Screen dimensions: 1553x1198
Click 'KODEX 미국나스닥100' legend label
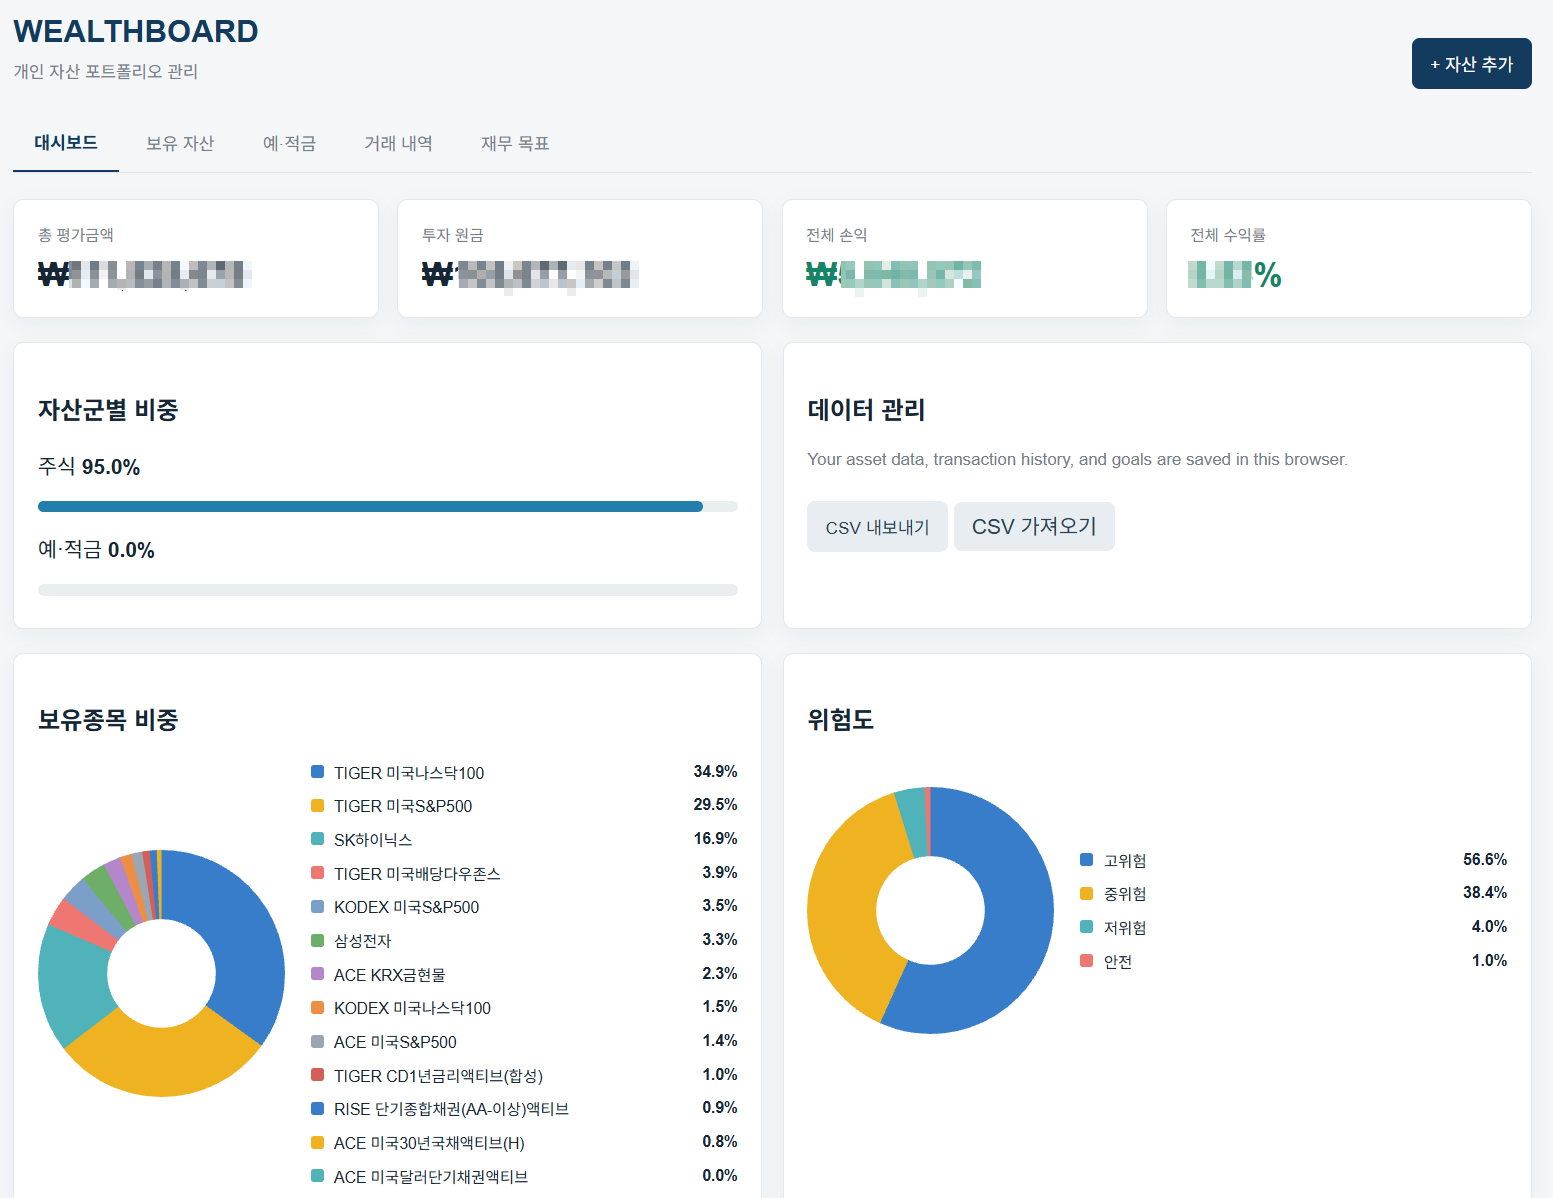412,1008
